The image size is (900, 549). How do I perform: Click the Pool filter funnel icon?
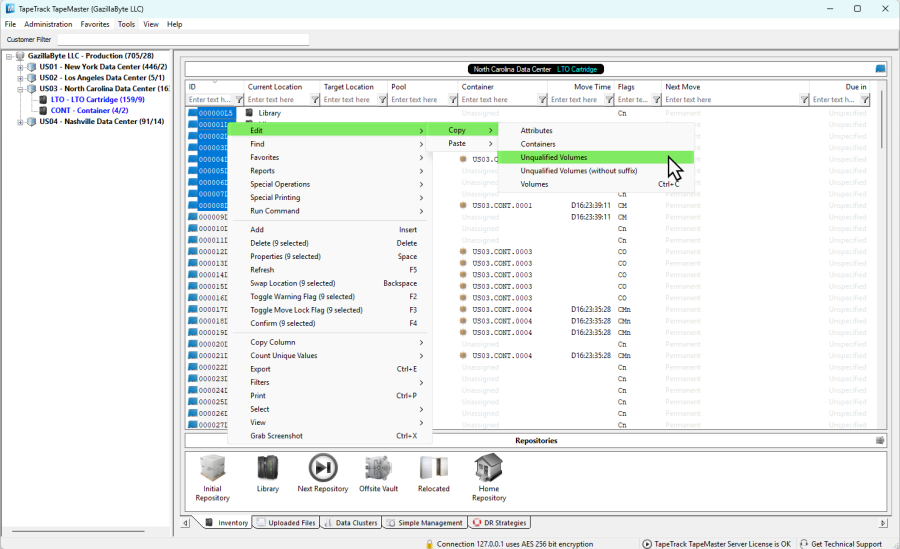(453, 99)
